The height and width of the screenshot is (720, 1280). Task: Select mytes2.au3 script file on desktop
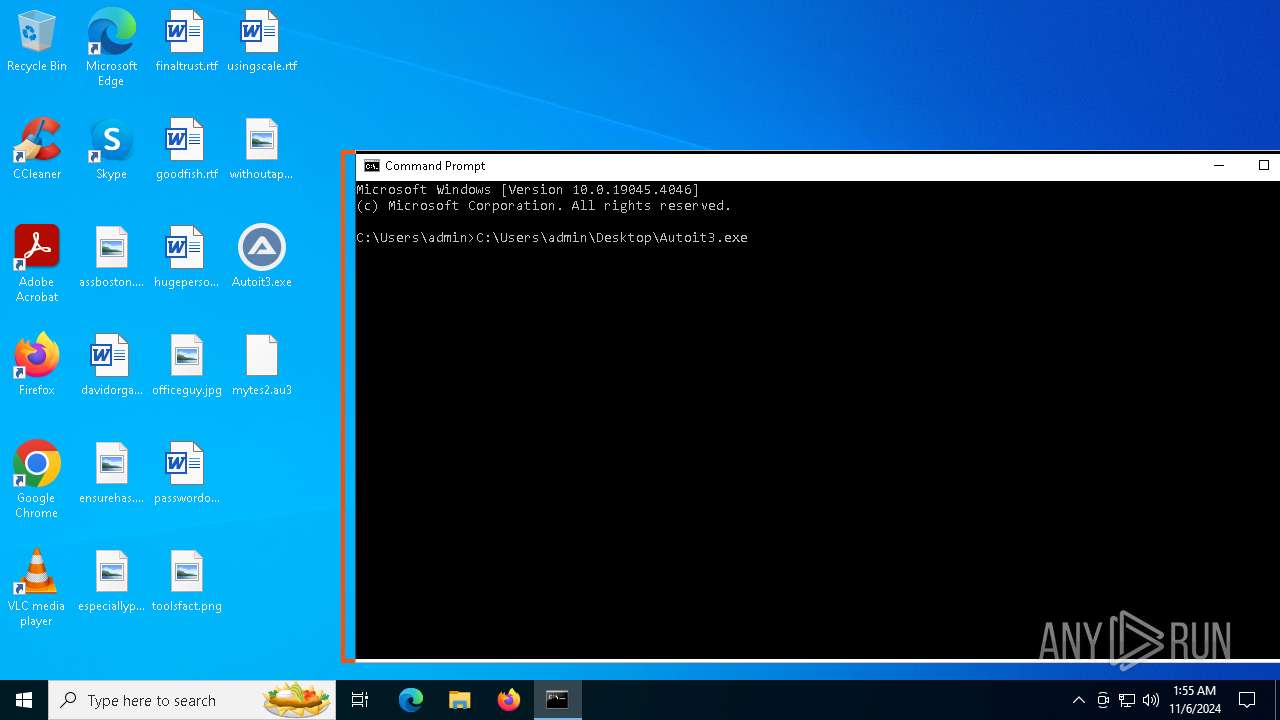(x=262, y=365)
